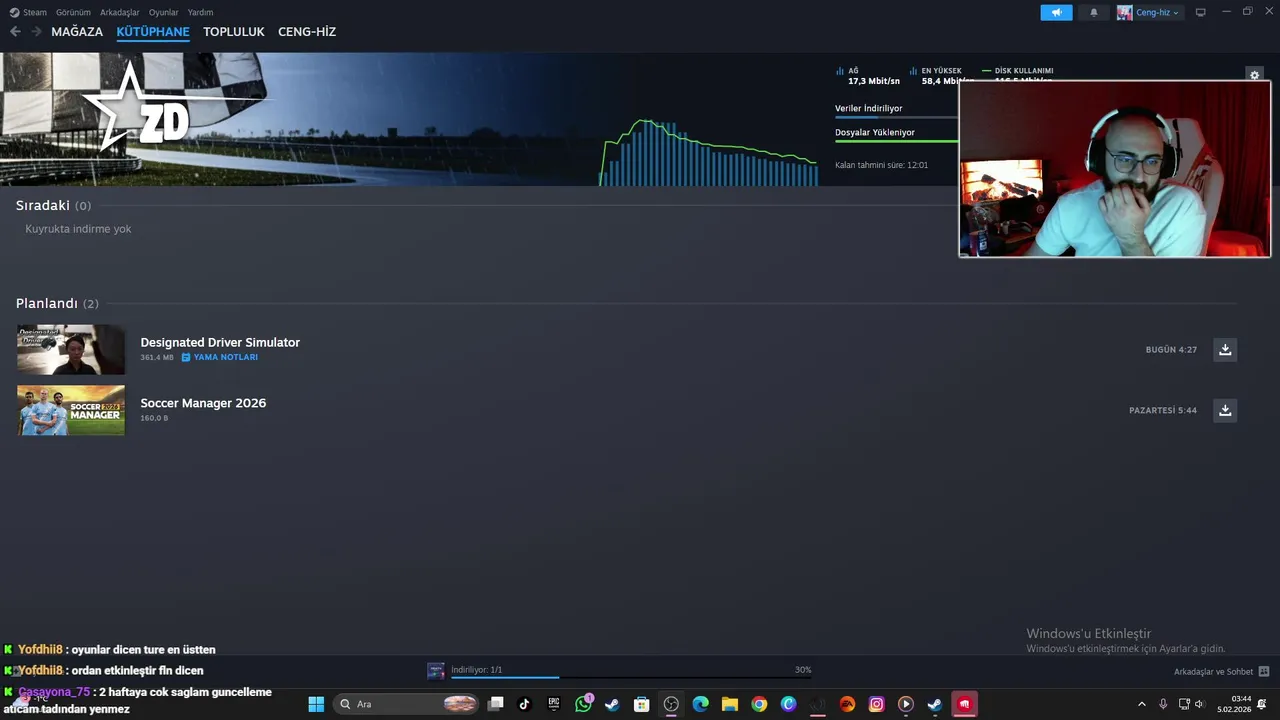Open TikTok from the taskbar
Viewport: 1280px width, 720px height.
coord(524,704)
